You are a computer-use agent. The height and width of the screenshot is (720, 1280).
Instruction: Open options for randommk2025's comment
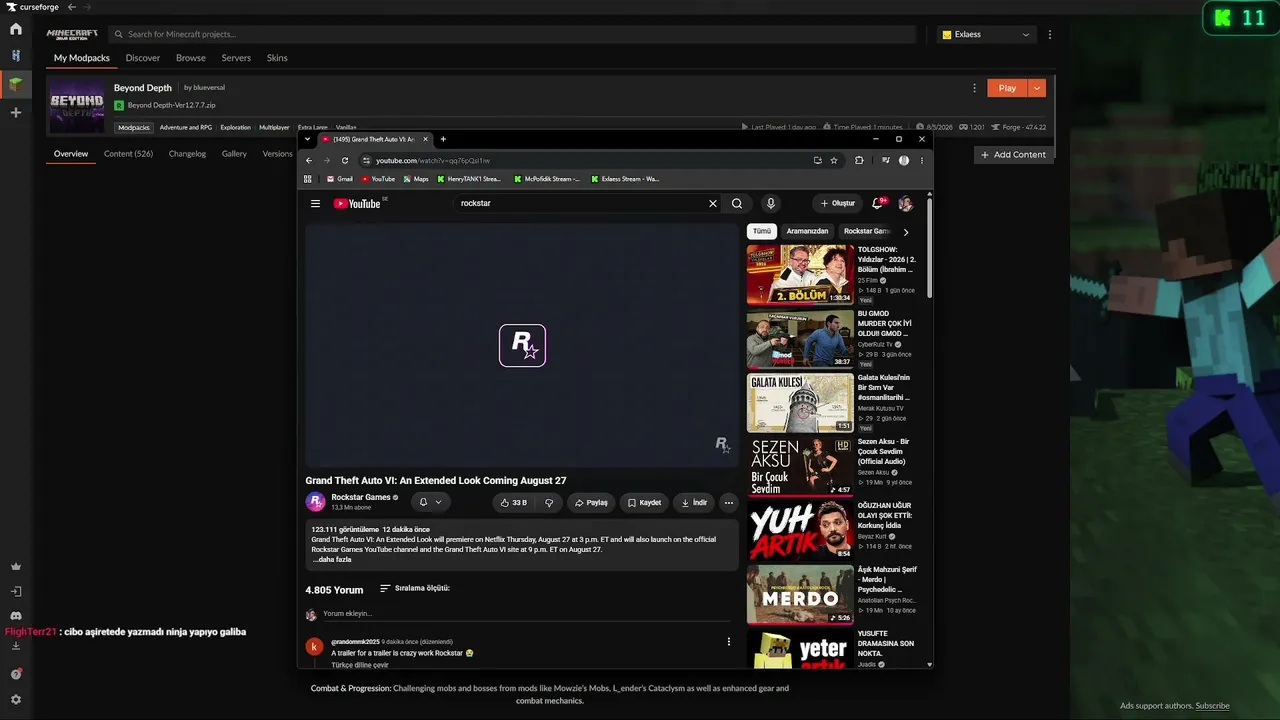728,642
